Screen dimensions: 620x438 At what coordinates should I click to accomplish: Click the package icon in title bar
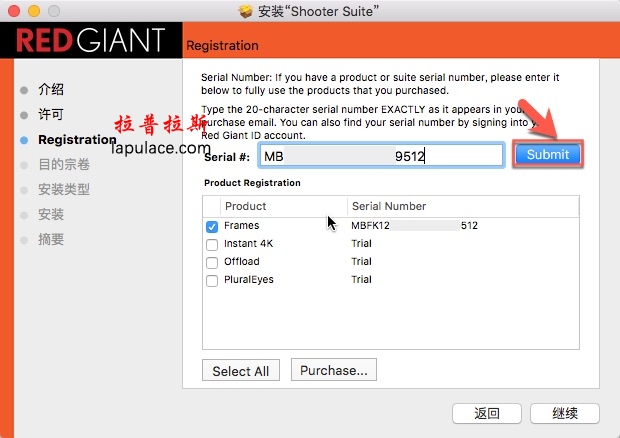pyautogui.click(x=245, y=11)
